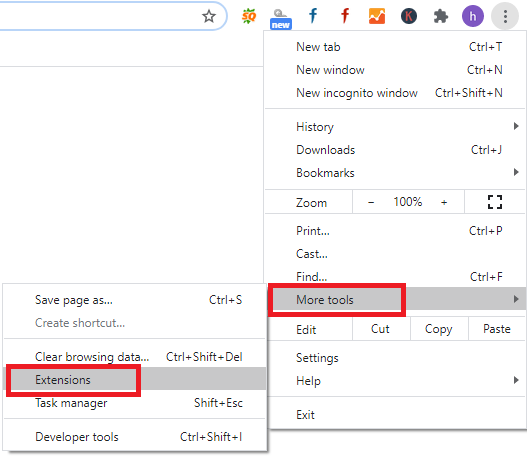Image resolution: width=527 pixels, height=457 pixels.
Task: Click the three-dot Chrome menu button
Action: pos(505,16)
